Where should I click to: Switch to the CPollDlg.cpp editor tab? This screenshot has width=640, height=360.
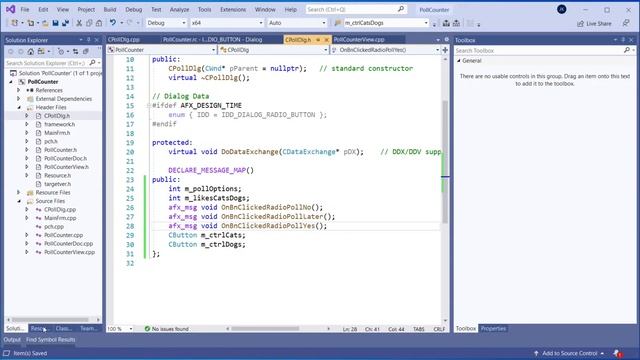(x=124, y=40)
